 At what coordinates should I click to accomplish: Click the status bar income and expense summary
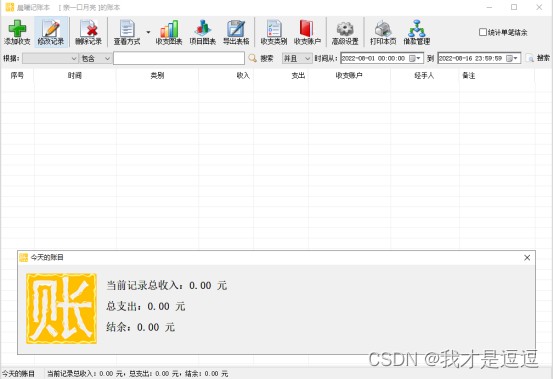pos(138,374)
